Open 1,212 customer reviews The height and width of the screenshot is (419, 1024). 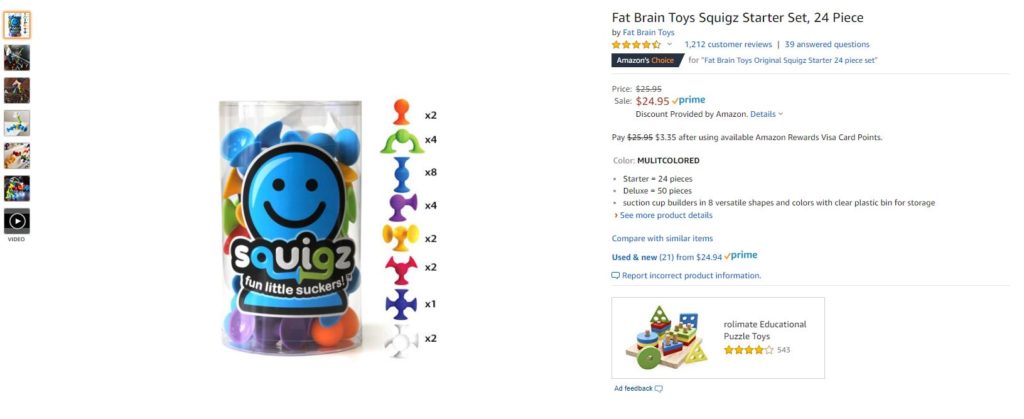pyautogui.click(x=728, y=44)
